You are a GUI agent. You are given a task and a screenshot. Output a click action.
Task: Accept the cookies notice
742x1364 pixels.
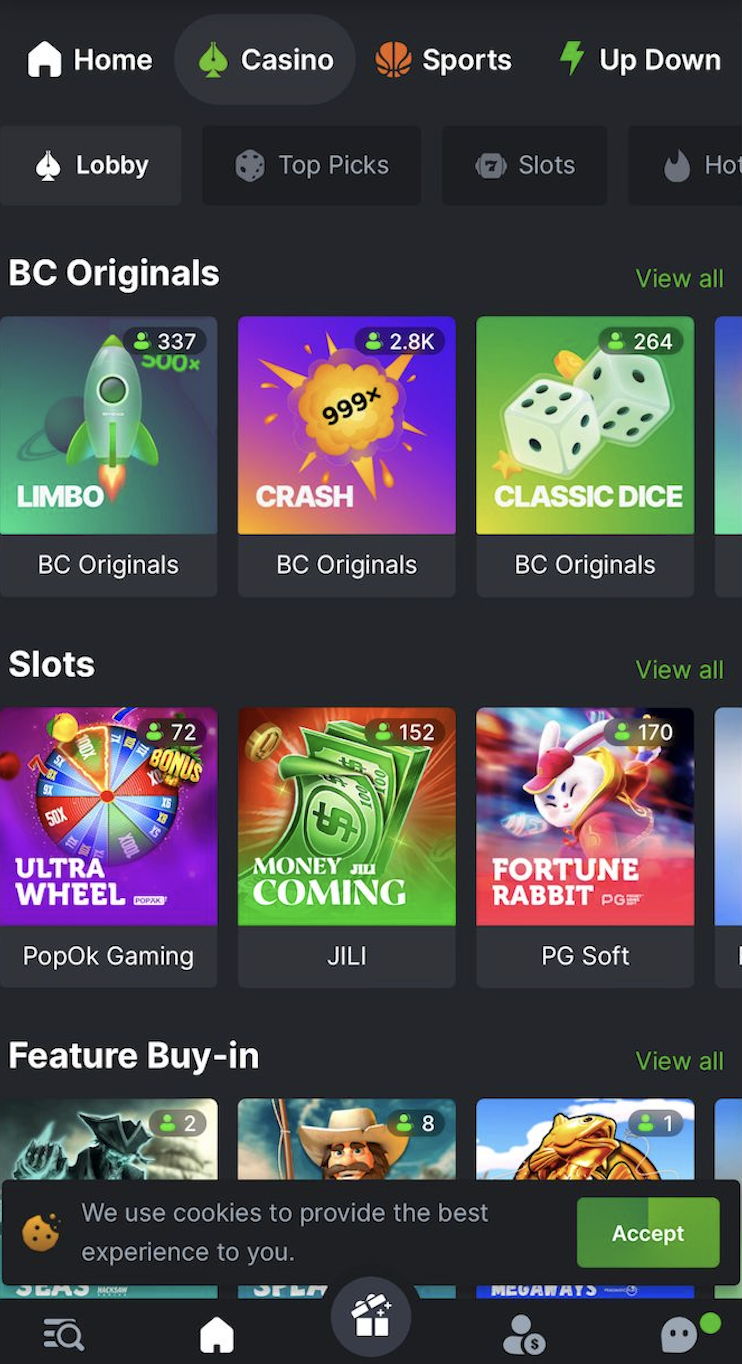648,1233
